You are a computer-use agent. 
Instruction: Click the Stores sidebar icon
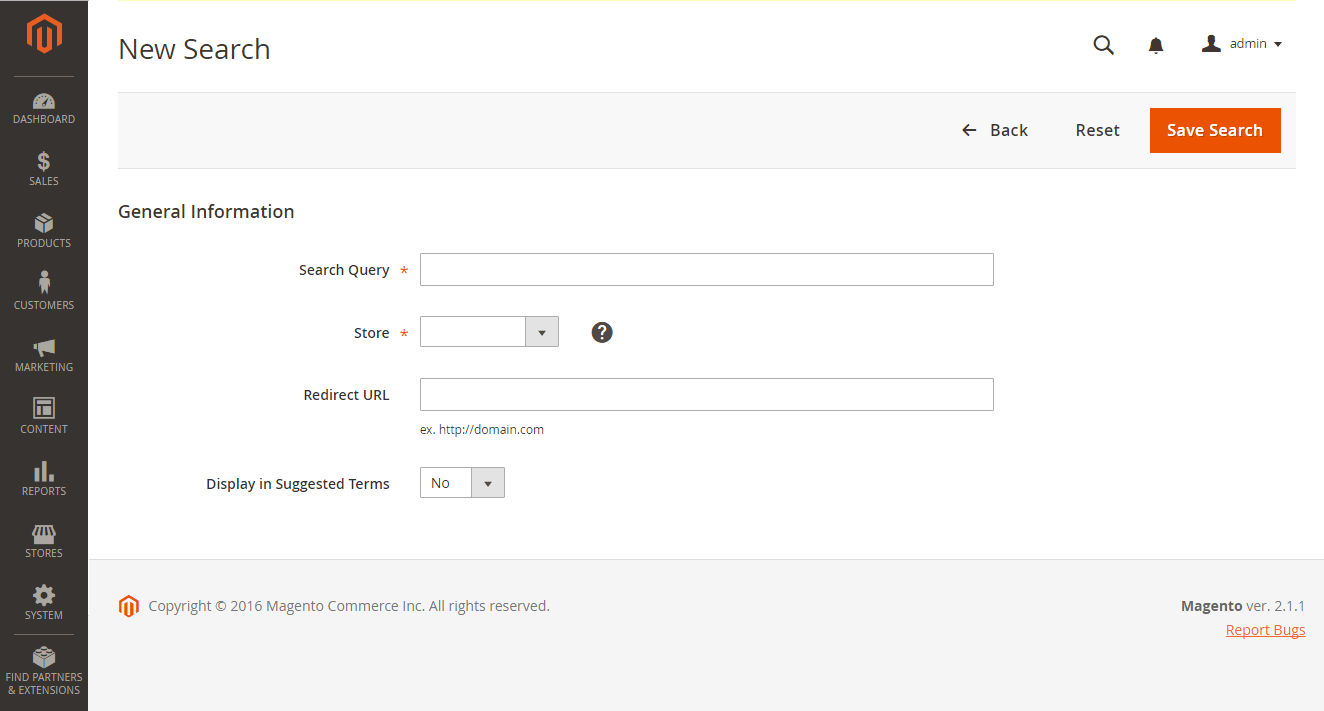tap(43, 540)
